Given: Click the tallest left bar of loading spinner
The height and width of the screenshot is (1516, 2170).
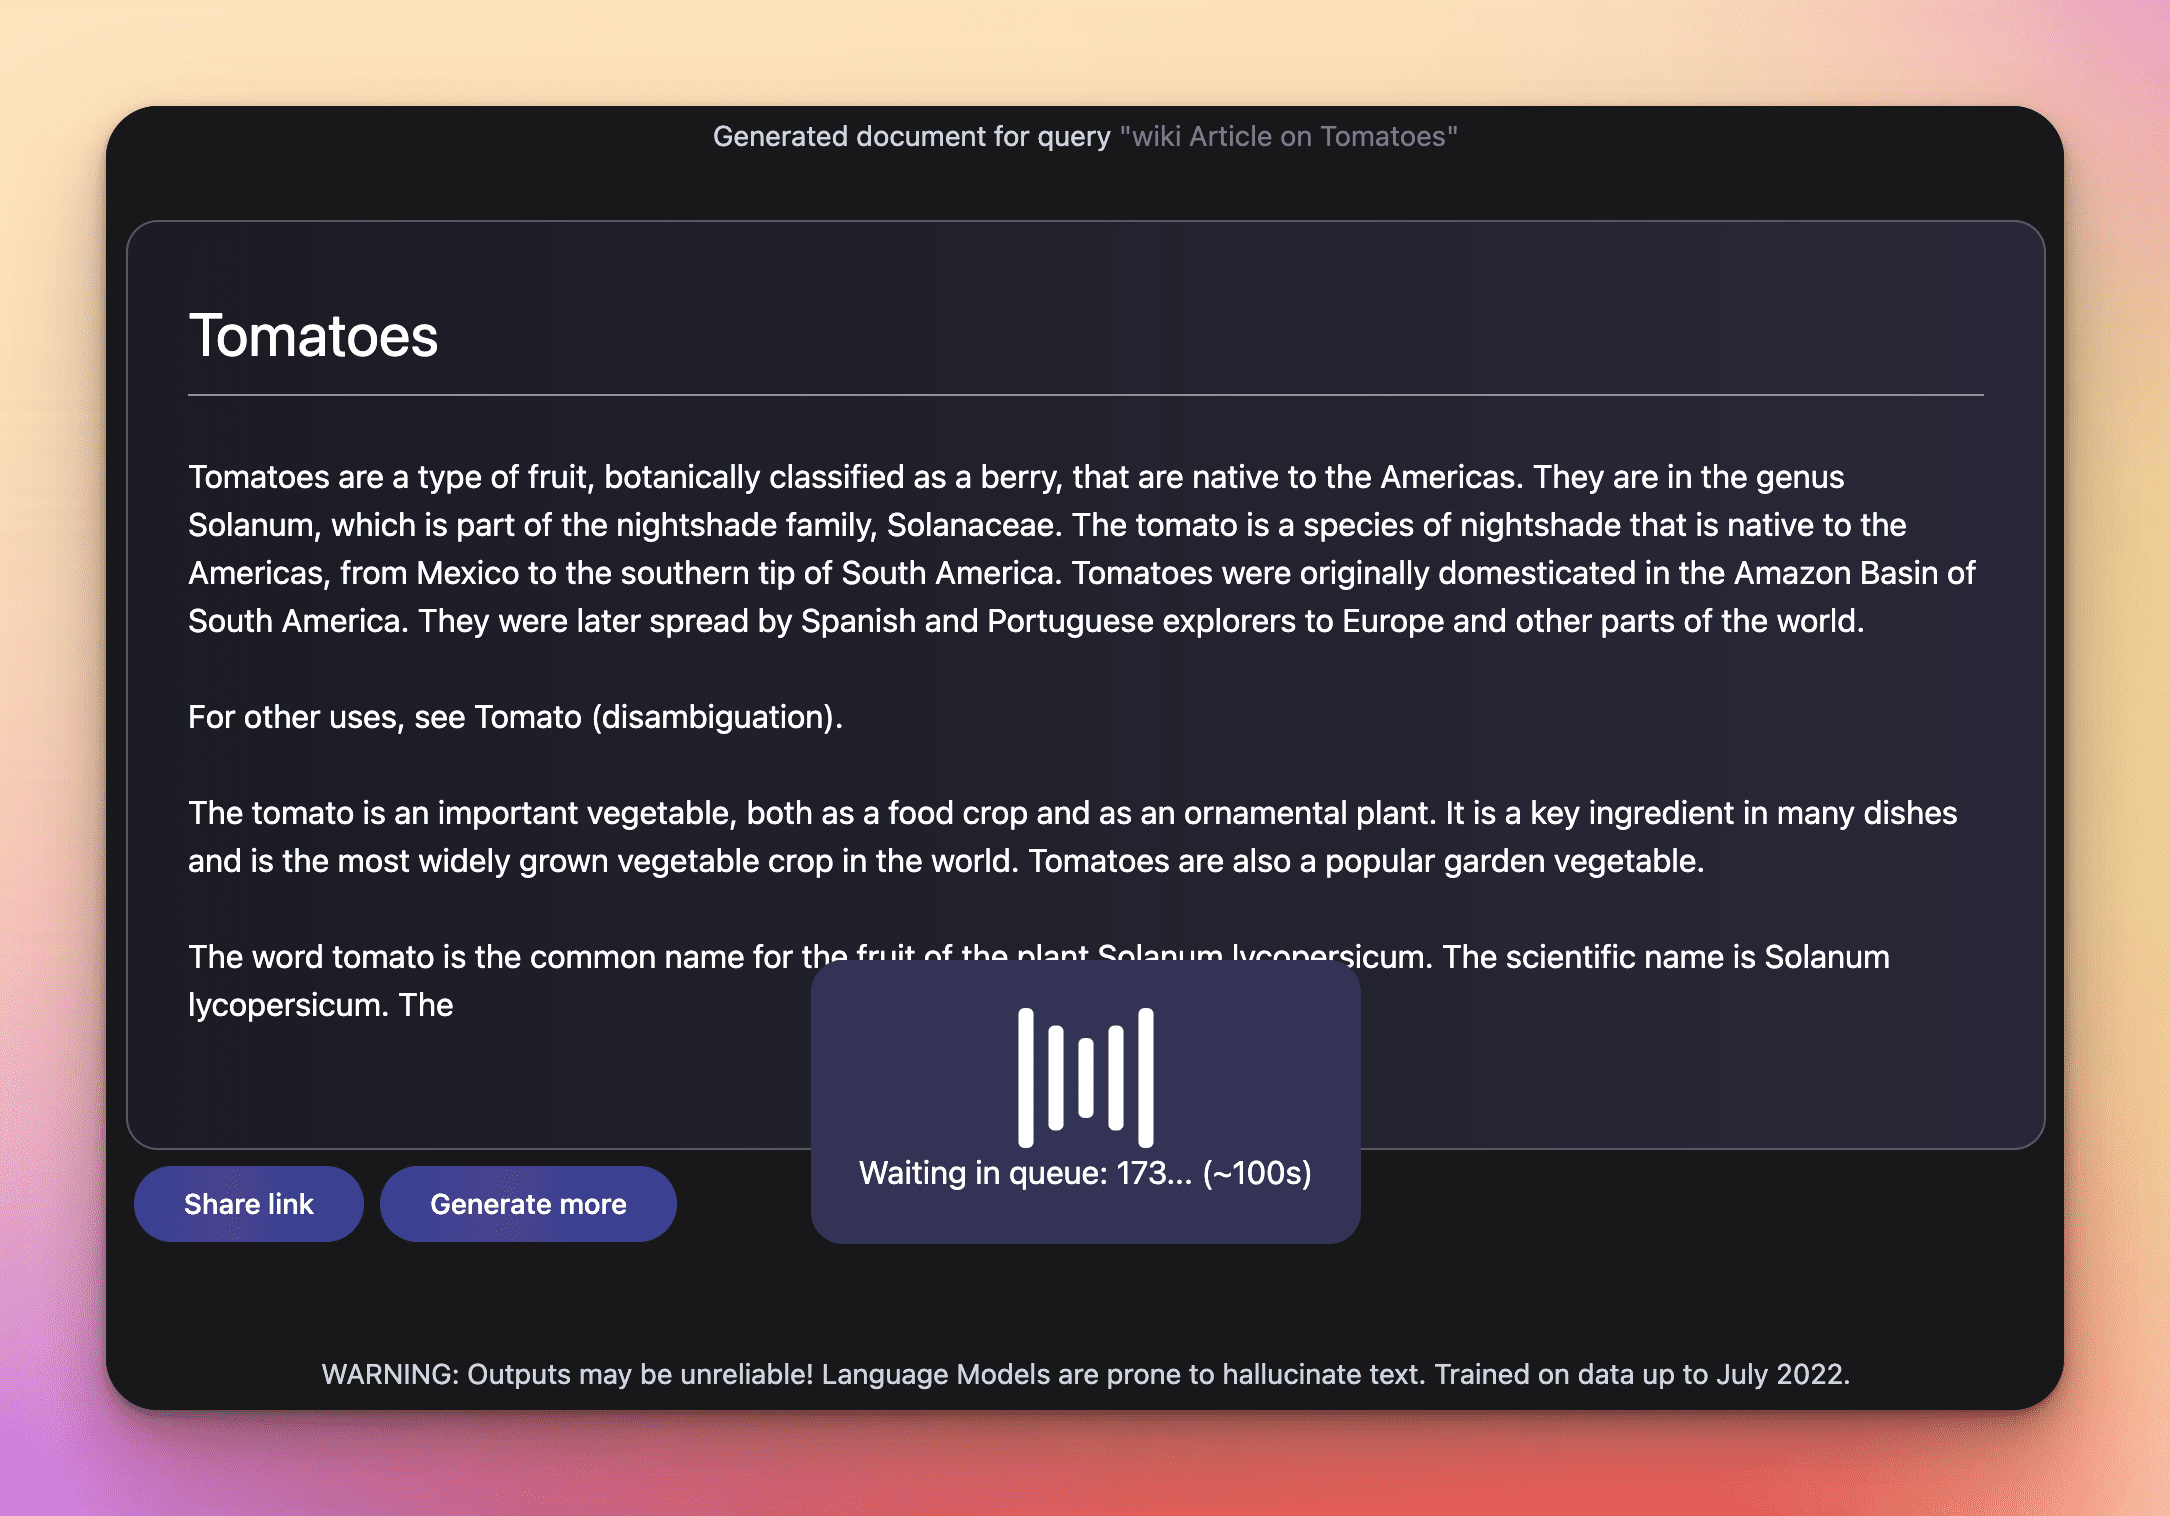Looking at the screenshot, I should point(1025,1077).
